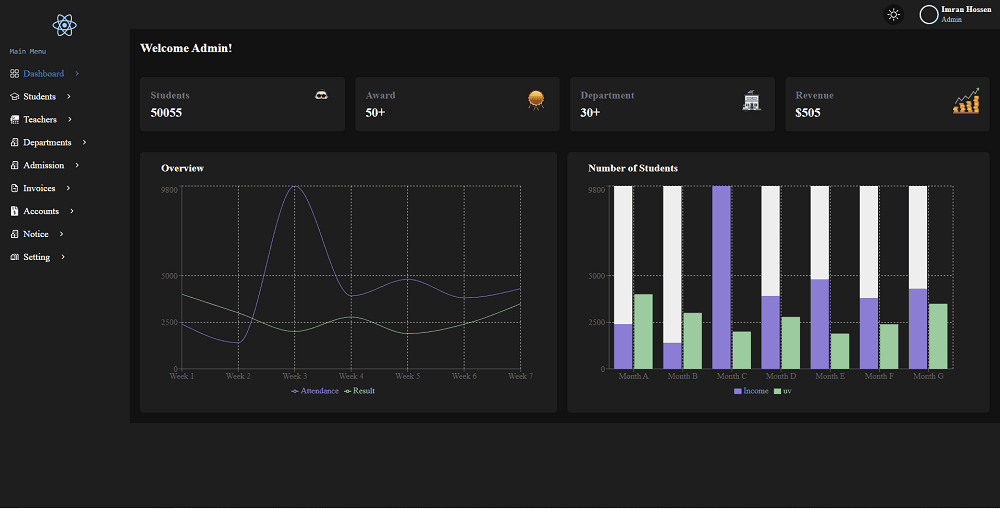The width and height of the screenshot is (1000, 509).
Task: Expand the Invoices menu chevron
Action: coord(68,188)
